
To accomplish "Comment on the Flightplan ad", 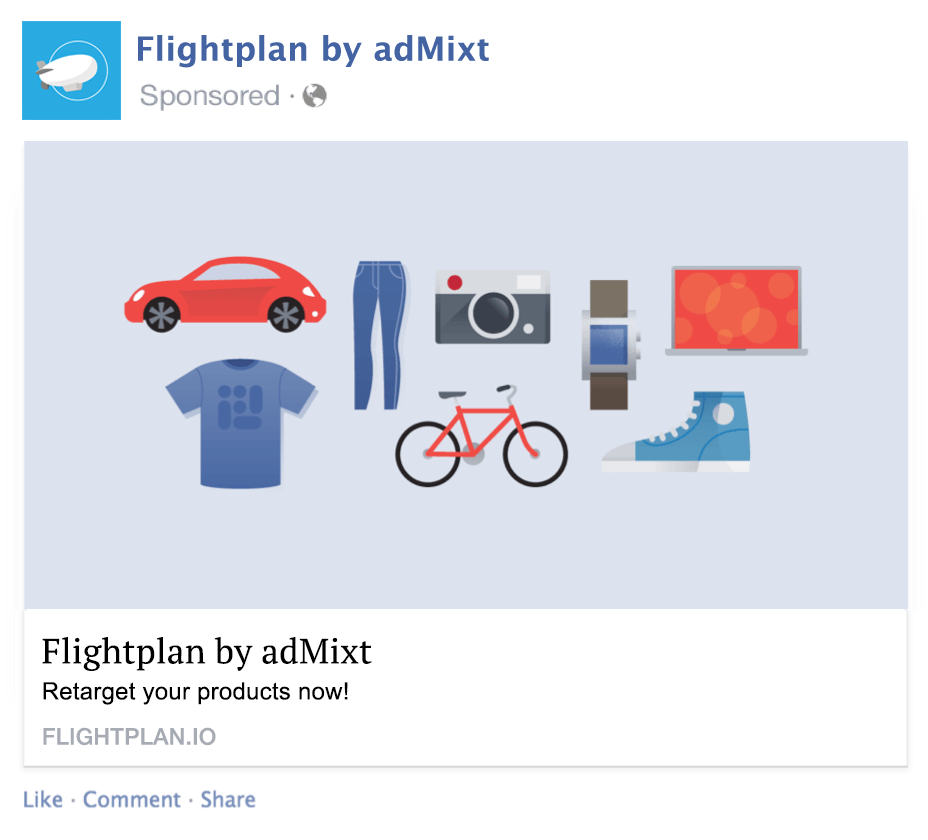I will (x=131, y=799).
